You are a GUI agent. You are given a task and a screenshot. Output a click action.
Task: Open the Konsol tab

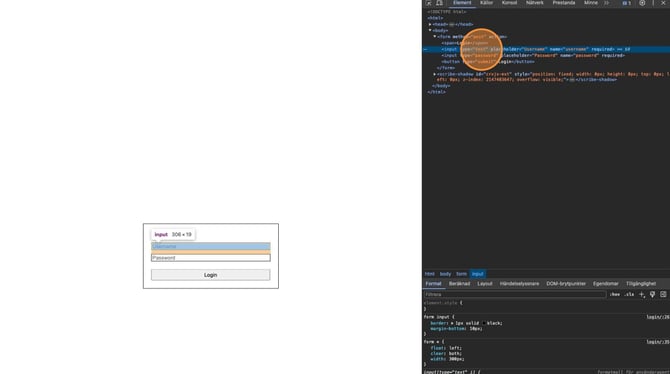click(509, 3)
